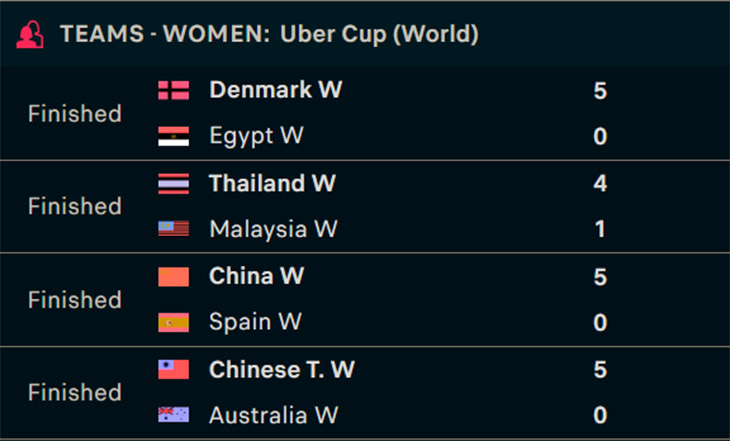Click the Egypt flag icon
Viewport: 730px width, 441px height.
pos(174,136)
